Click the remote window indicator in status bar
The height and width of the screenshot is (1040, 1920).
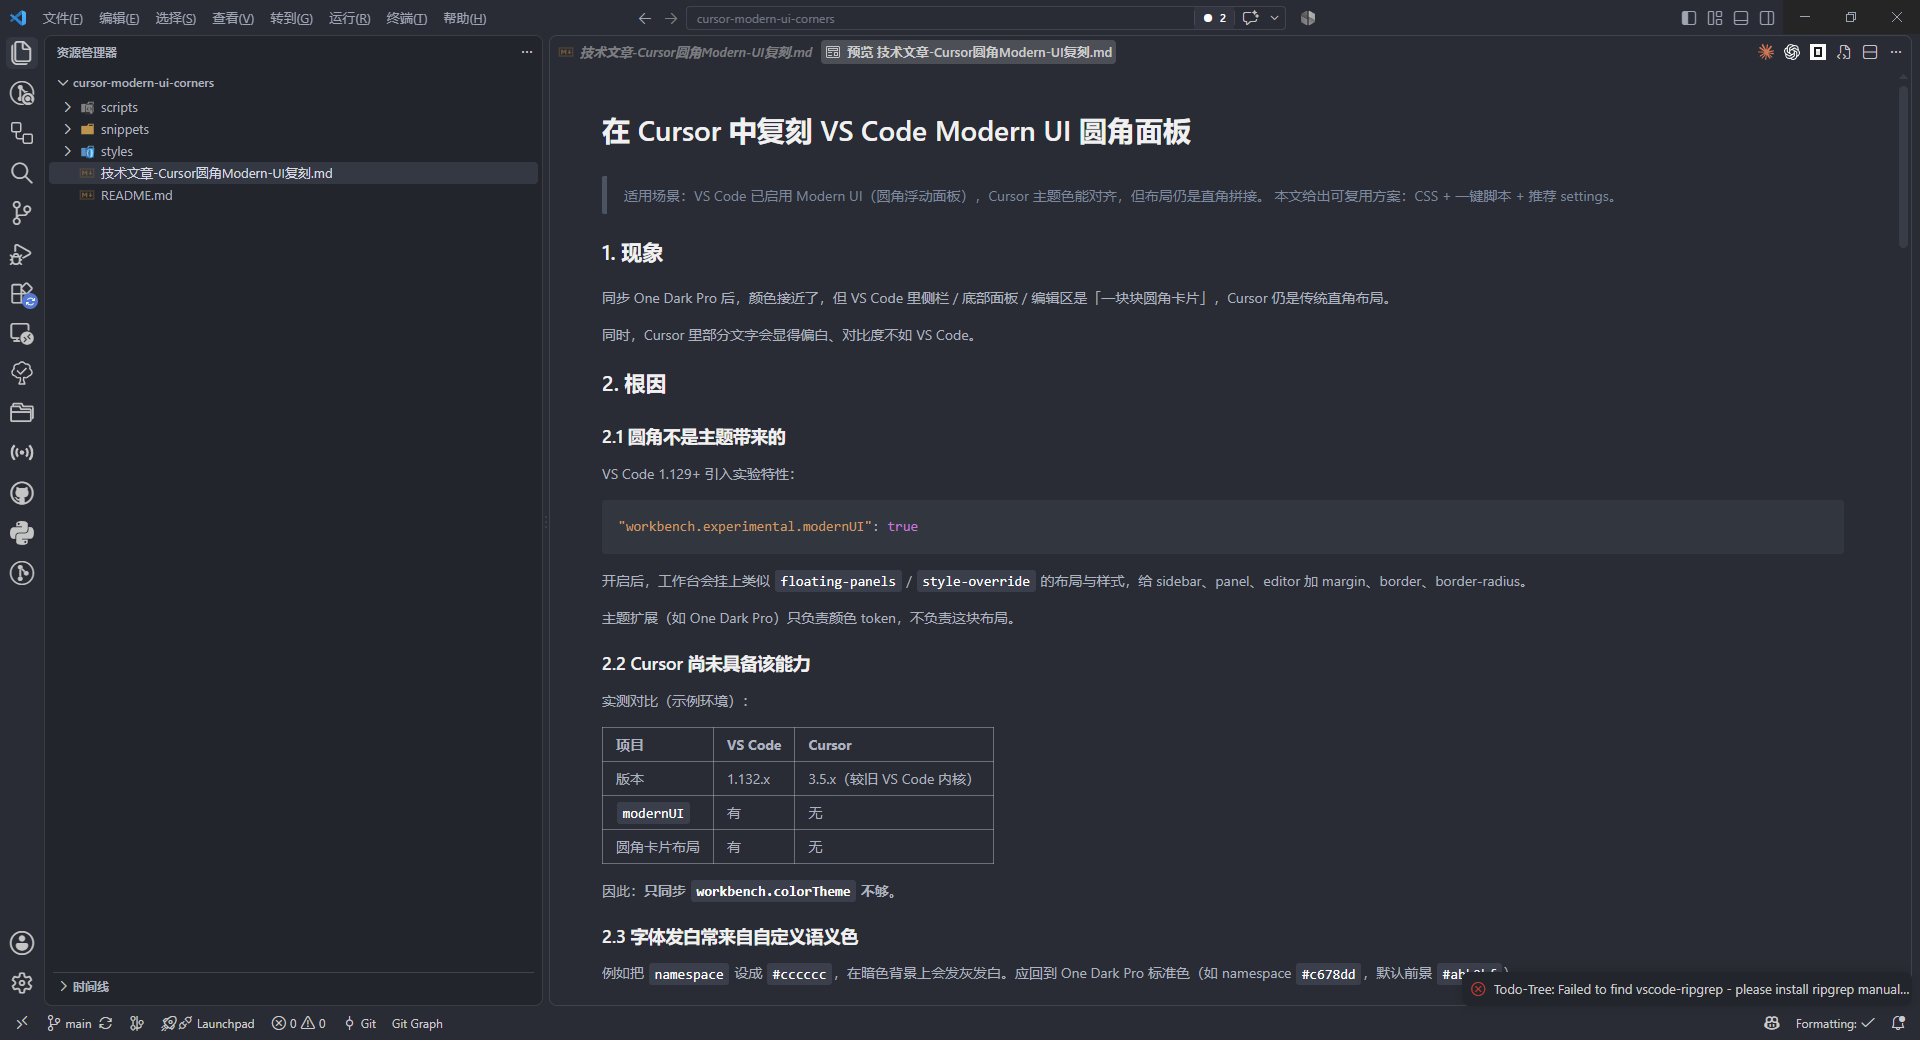21,1023
